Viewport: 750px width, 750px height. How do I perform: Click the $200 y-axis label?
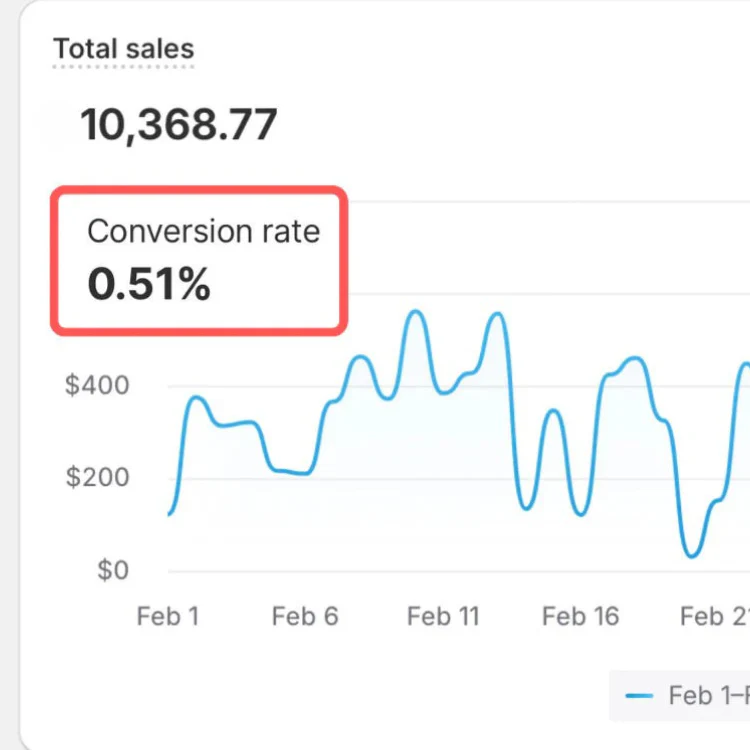click(96, 477)
